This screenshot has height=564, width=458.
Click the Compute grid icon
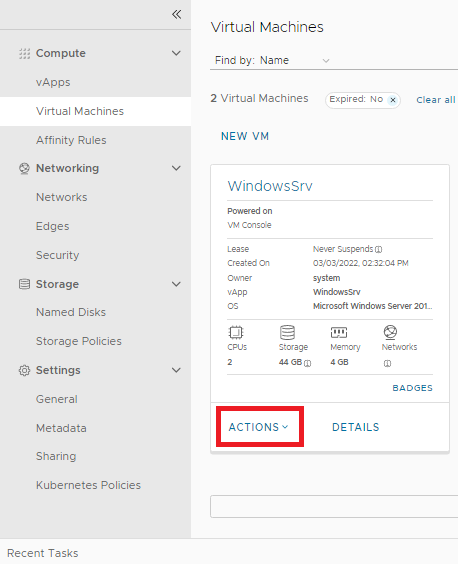click(24, 53)
